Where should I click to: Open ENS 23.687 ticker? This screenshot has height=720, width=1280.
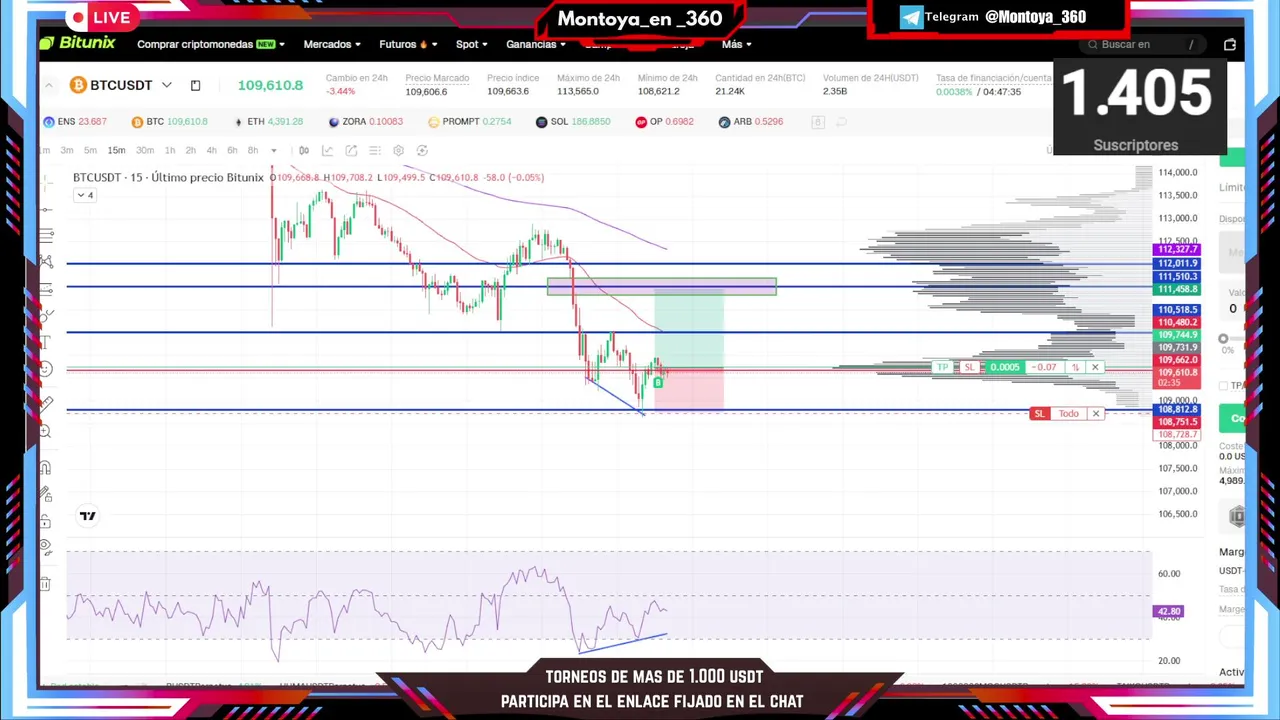coord(75,122)
